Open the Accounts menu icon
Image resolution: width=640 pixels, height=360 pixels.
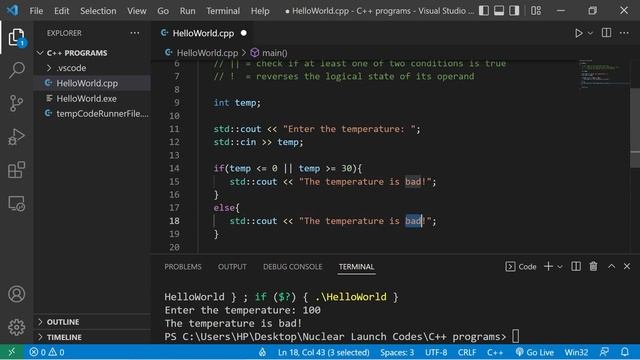click(16, 294)
